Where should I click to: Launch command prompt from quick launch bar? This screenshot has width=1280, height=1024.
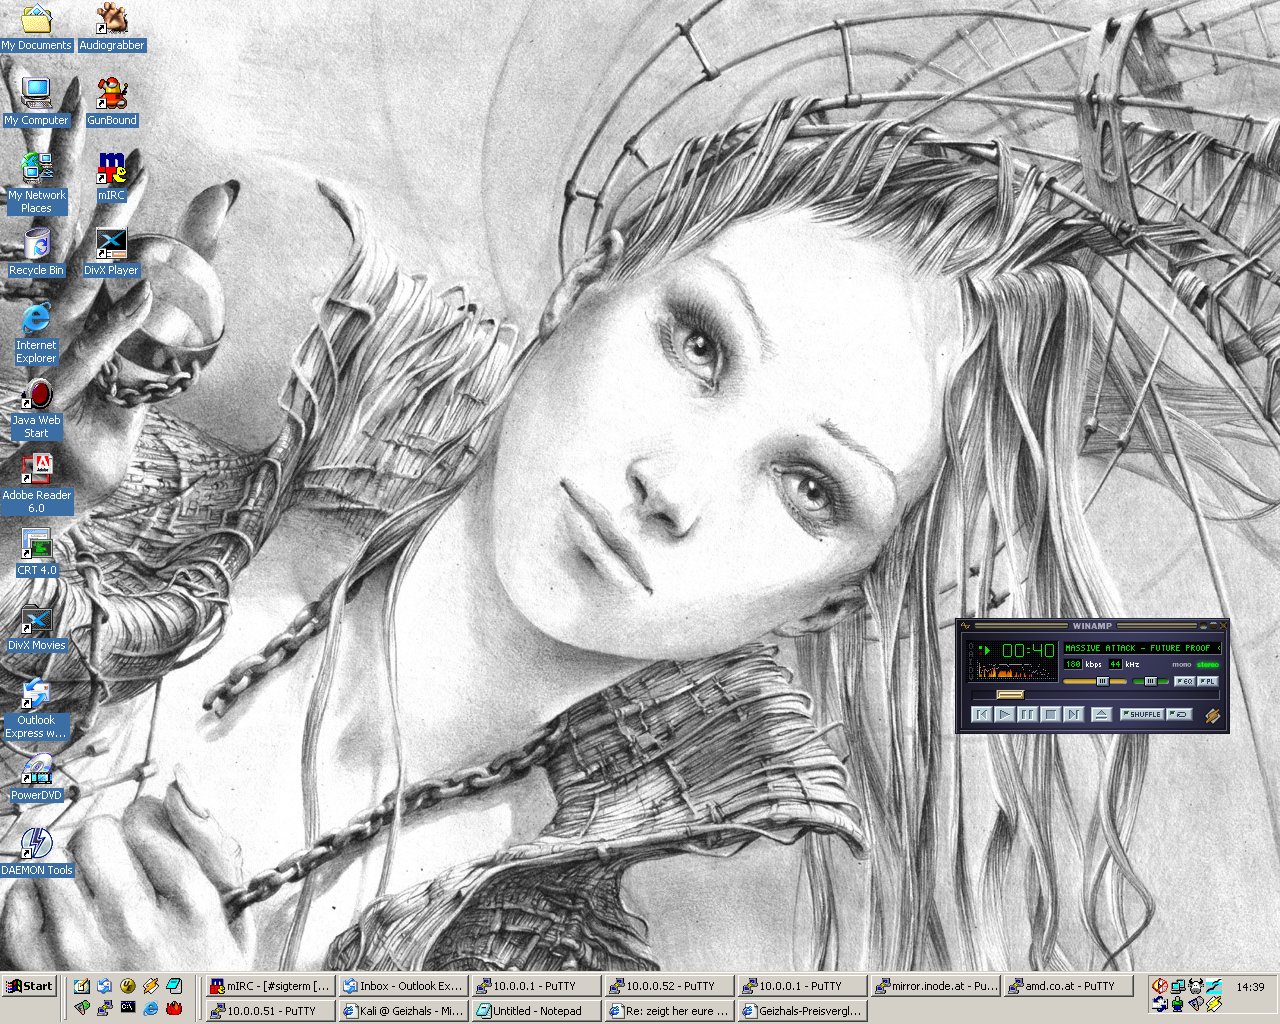[x=128, y=1007]
